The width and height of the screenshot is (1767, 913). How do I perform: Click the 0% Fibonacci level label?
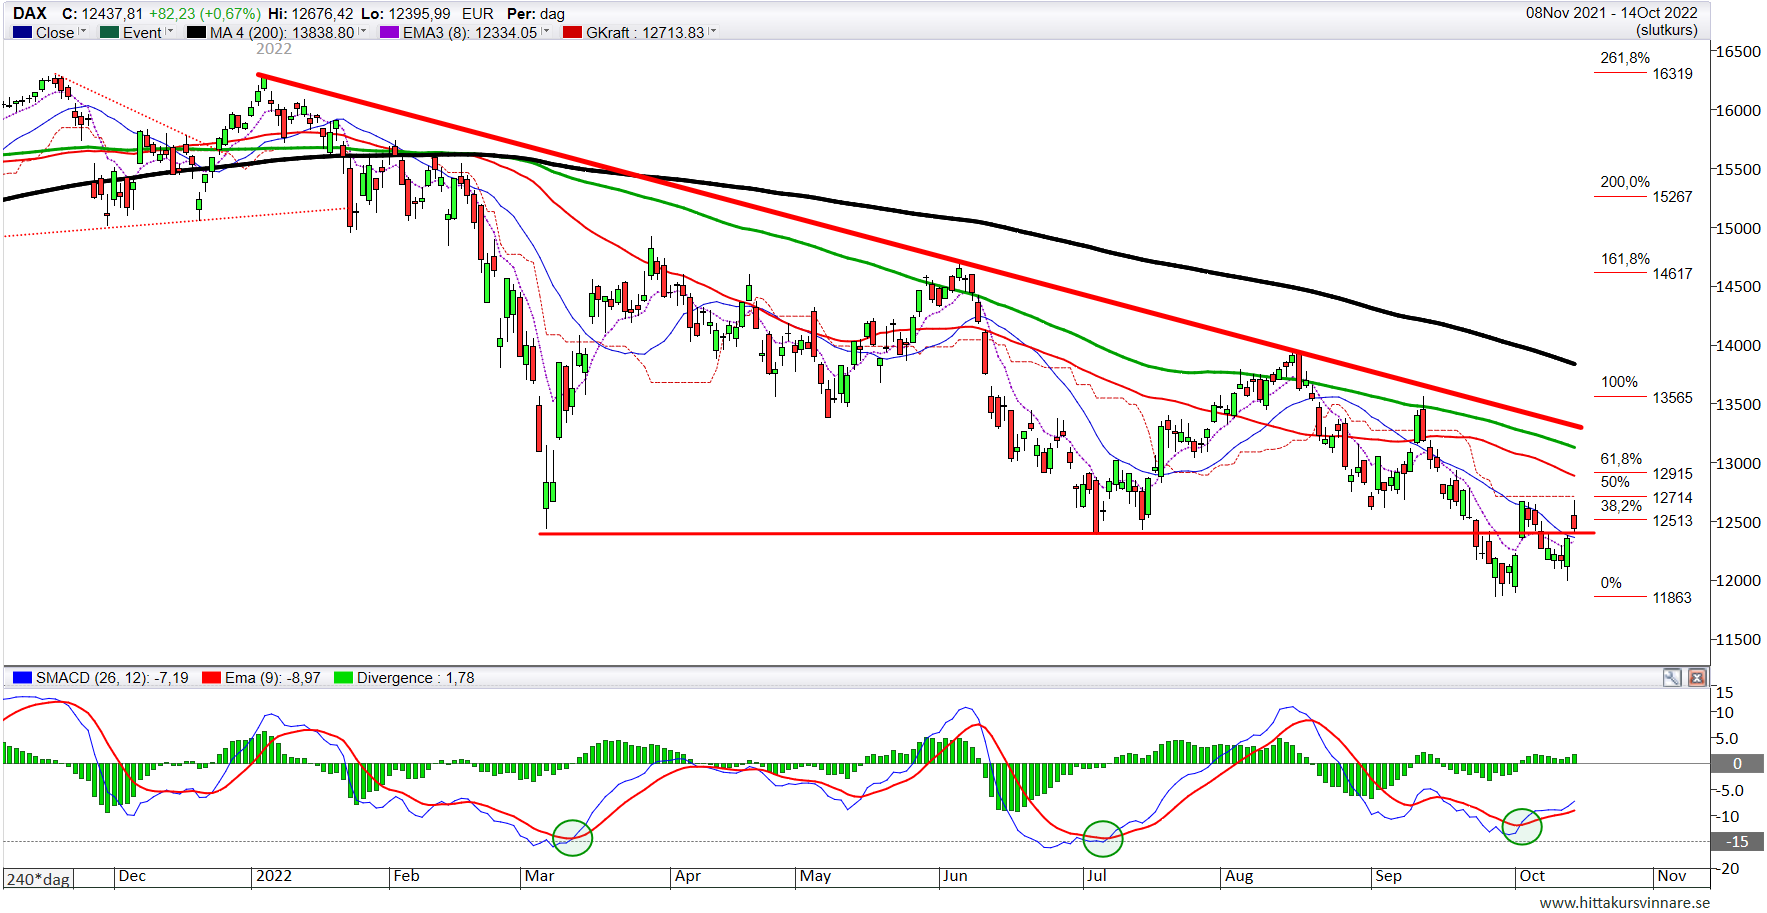[1611, 583]
